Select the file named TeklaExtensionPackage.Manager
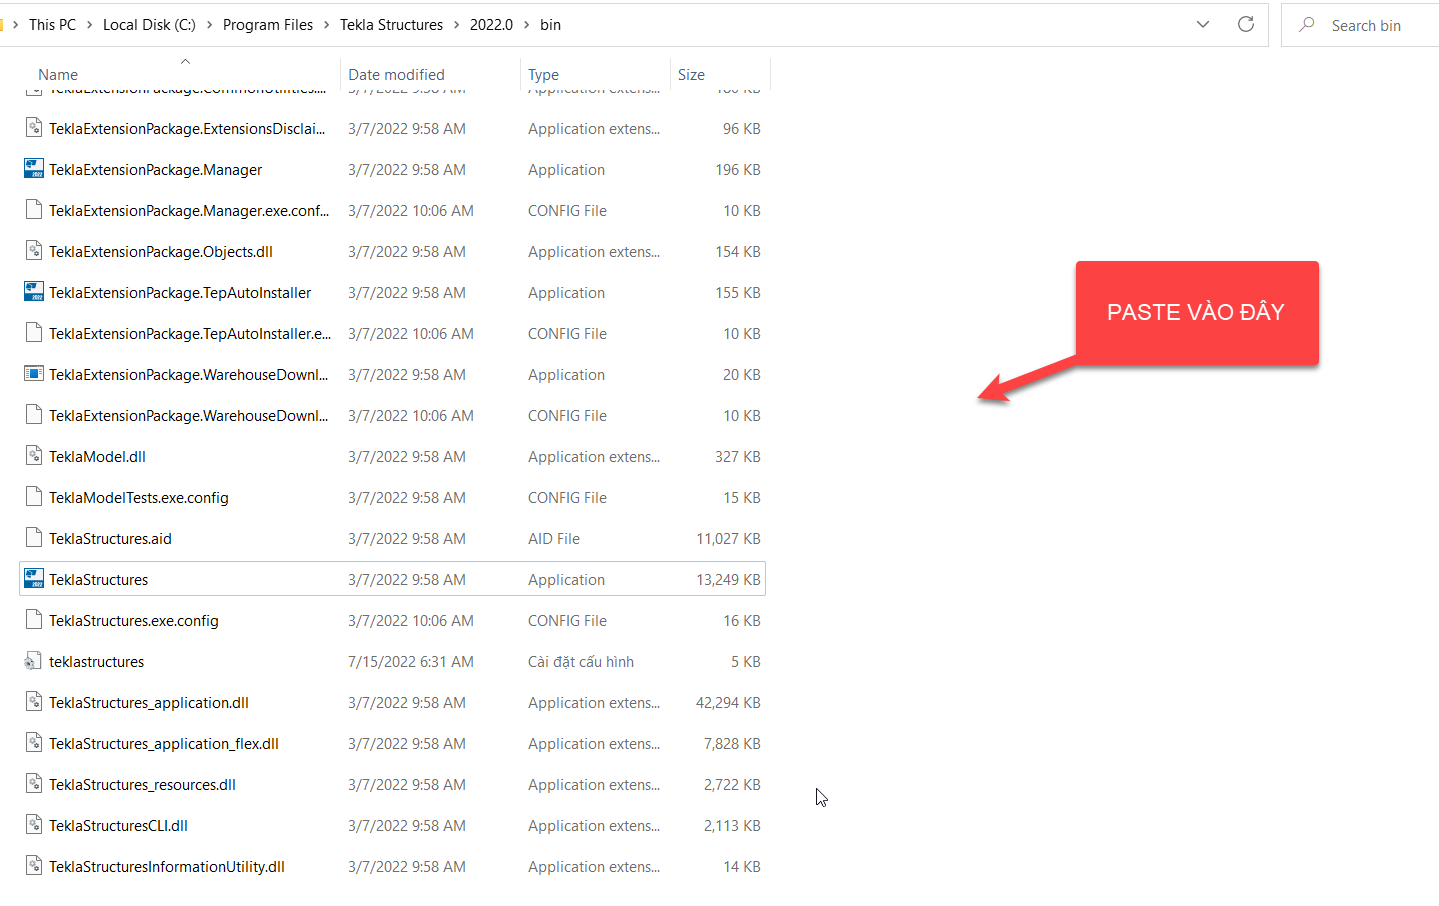 point(155,169)
